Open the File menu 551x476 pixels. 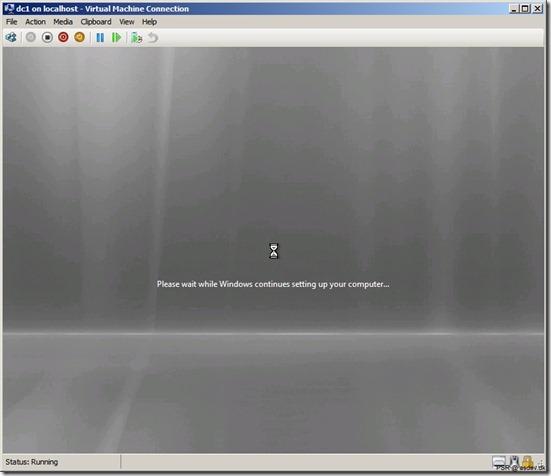pyautogui.click(x=12, y=22)
